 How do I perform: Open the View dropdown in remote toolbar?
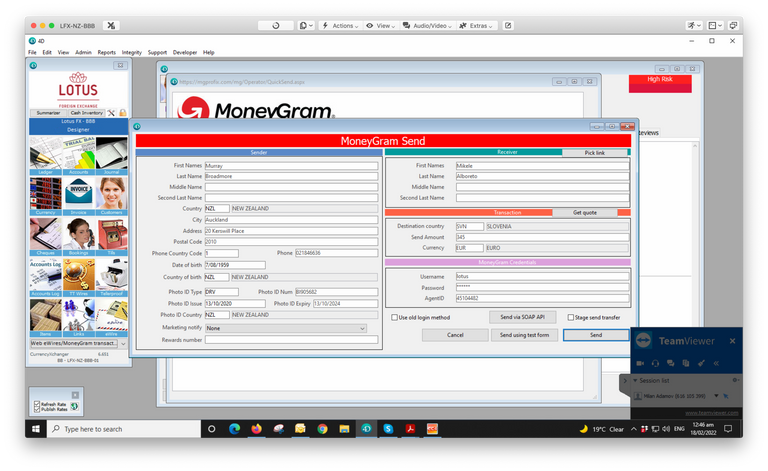point(381,25)
